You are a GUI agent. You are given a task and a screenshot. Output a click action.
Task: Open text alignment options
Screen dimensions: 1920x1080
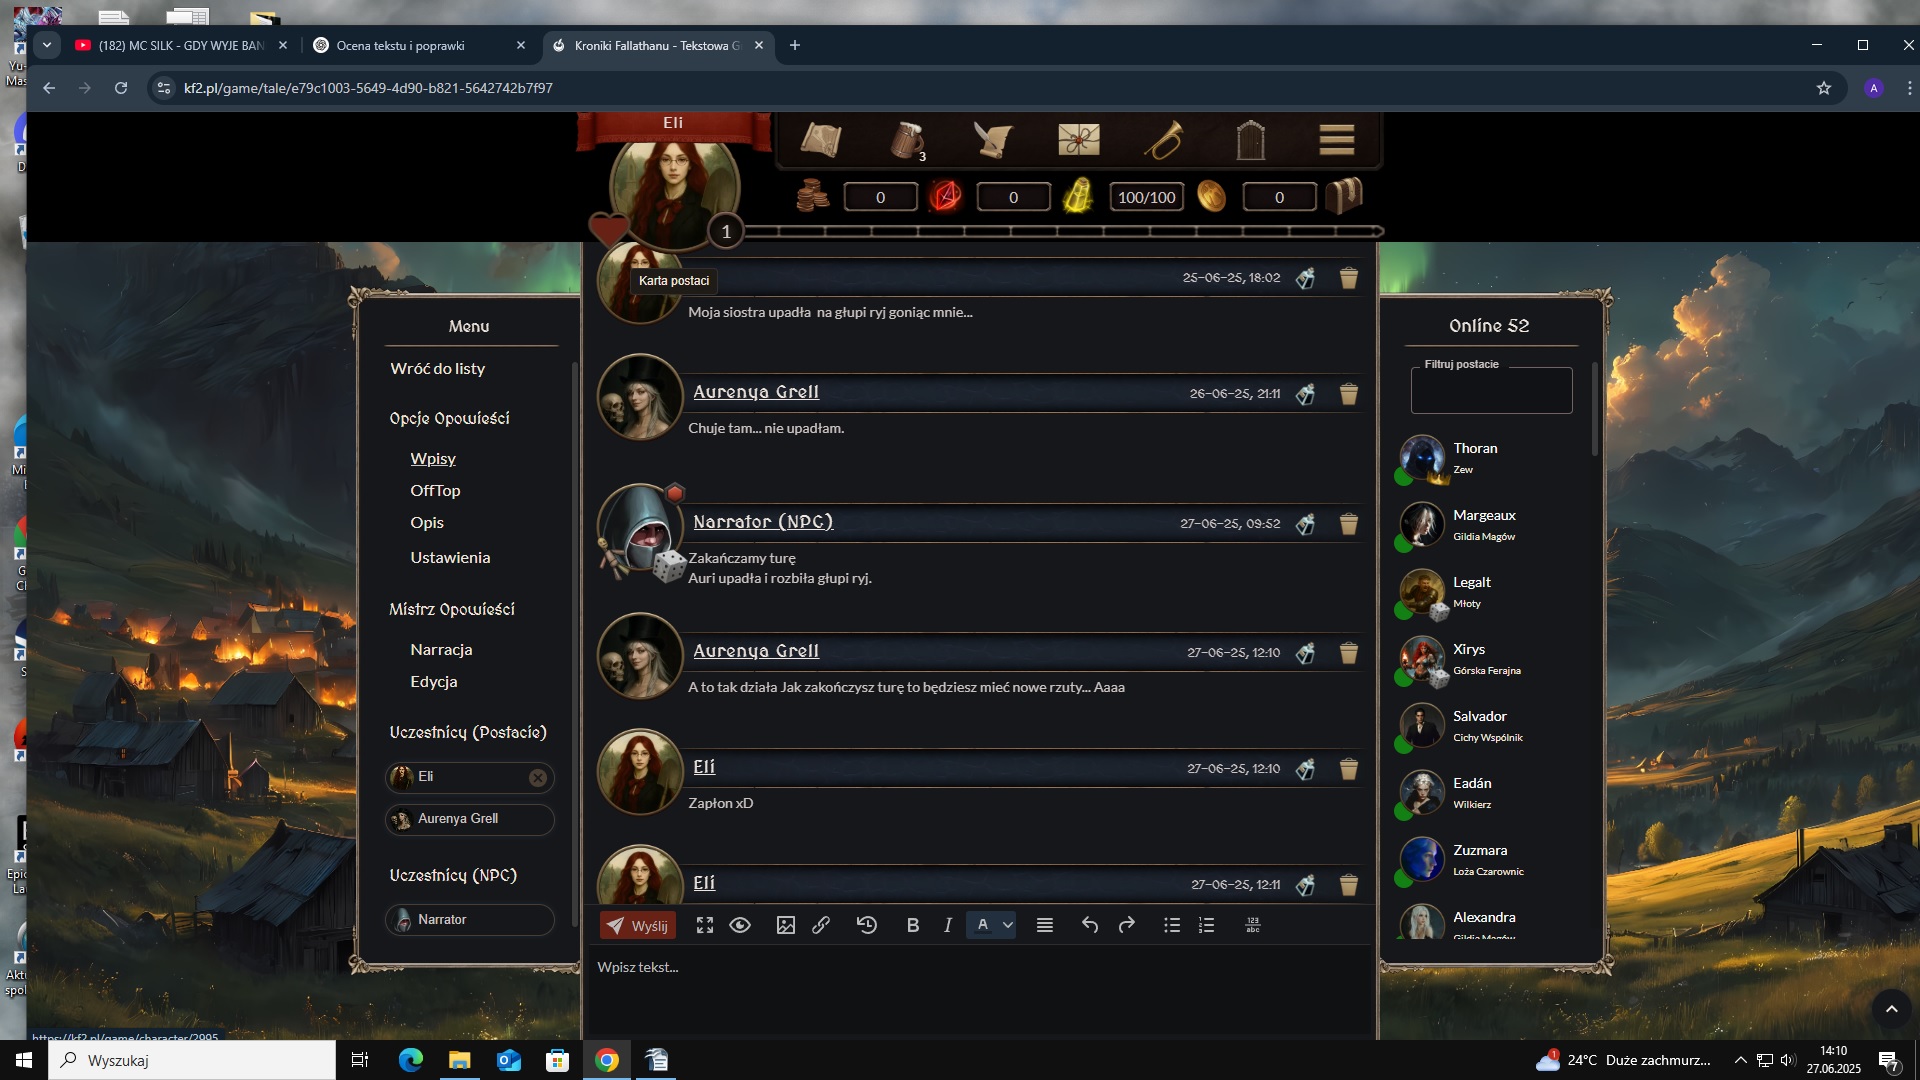[1045, 926]
